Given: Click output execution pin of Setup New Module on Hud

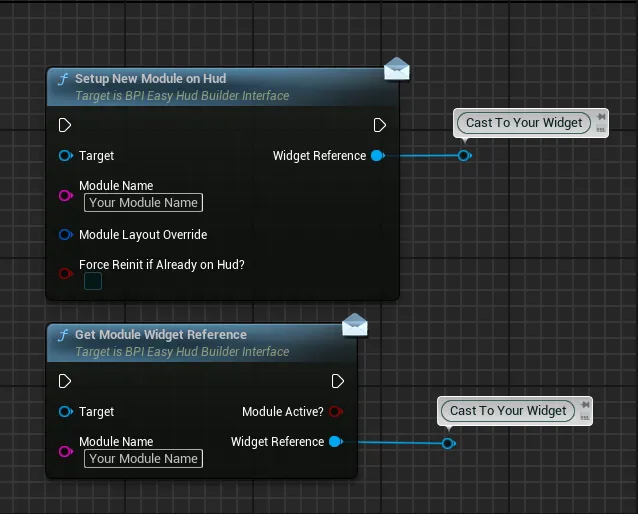Looking at the screenshot, I should click(380, 125).
